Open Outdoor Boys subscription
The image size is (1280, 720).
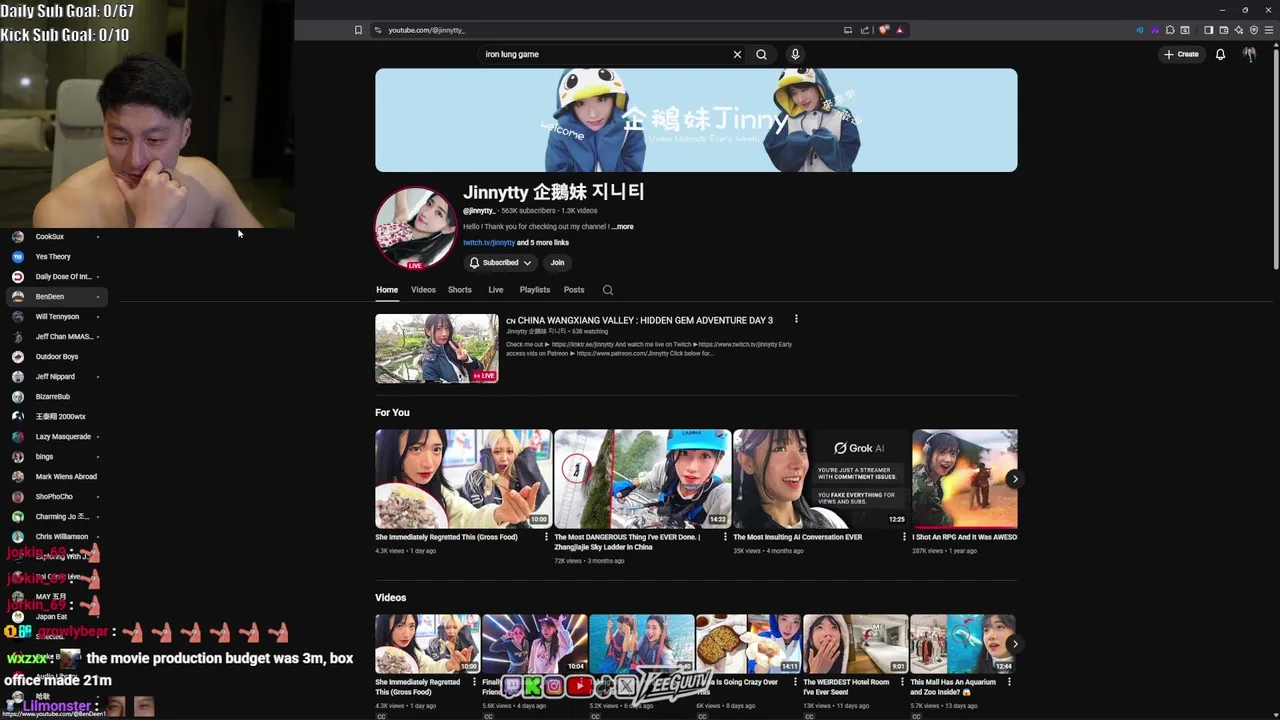pyautogui.click(x=56, y=357)
